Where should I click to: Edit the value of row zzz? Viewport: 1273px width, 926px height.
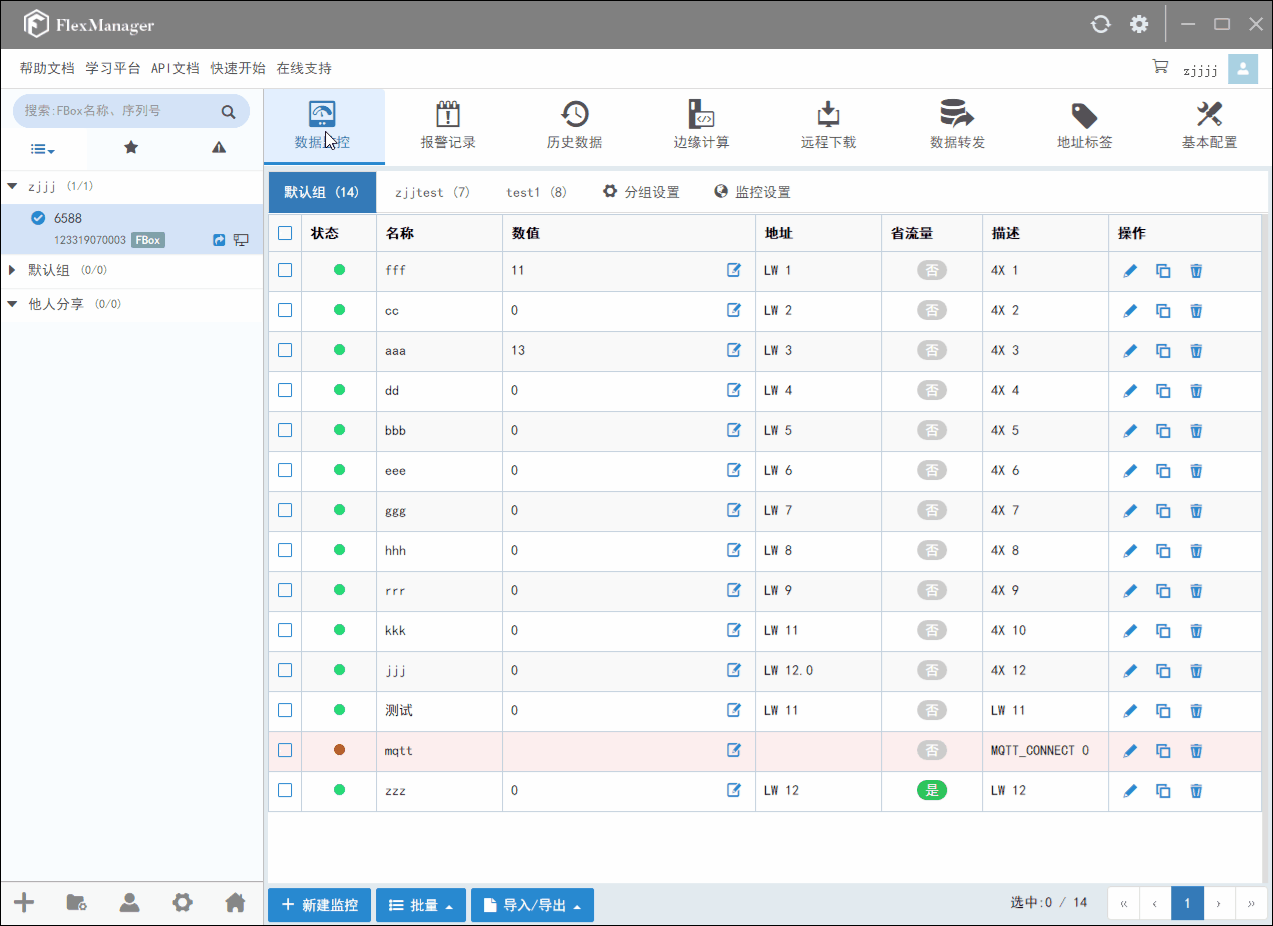coord(734,791)
